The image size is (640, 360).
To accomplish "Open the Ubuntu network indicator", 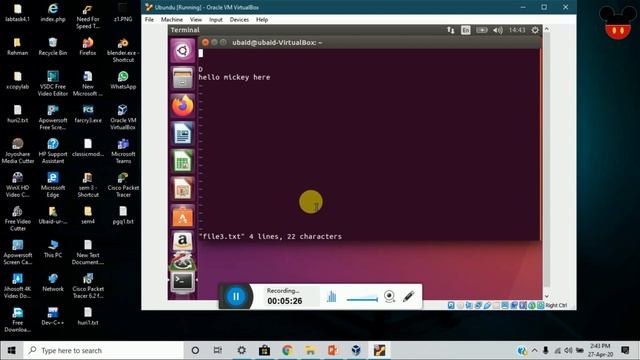I will point(451,30).
